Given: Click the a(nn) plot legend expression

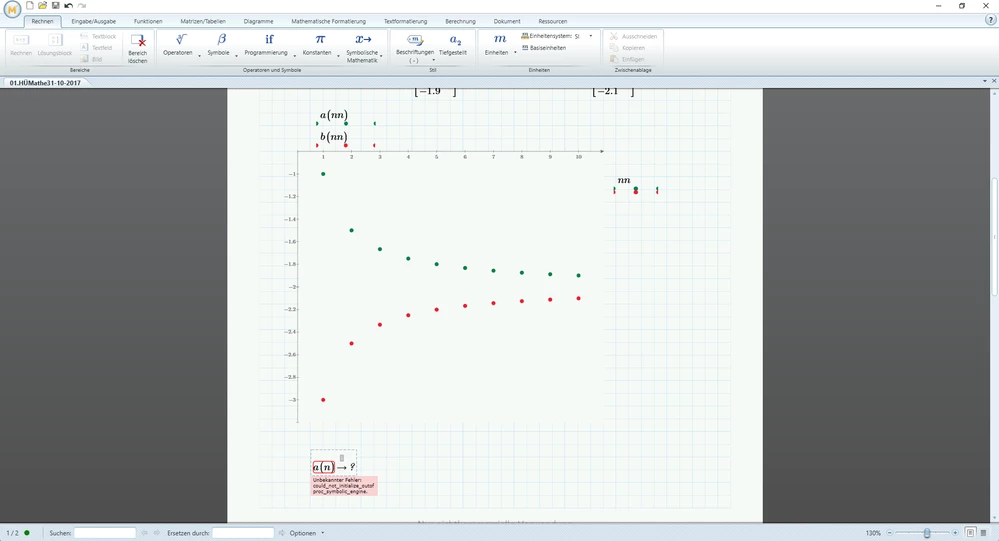Looking at the screenshot, I should (x=334, y=115).
